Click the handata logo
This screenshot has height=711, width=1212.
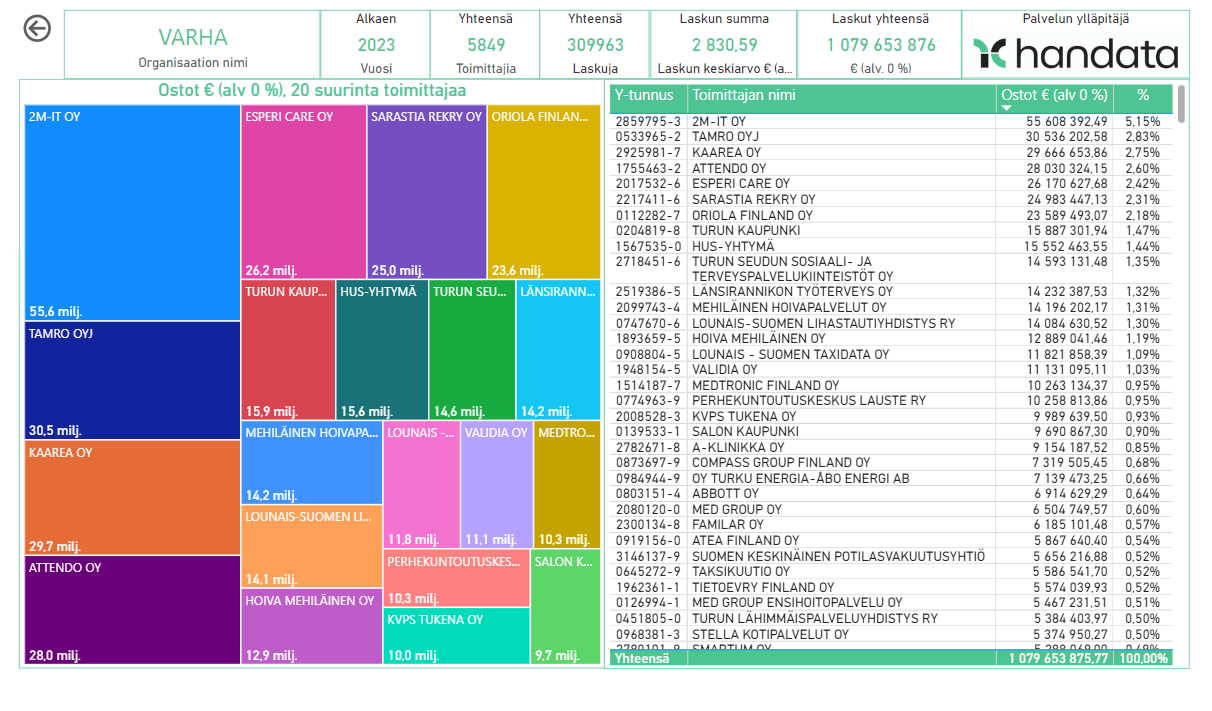click(1075, 54)
